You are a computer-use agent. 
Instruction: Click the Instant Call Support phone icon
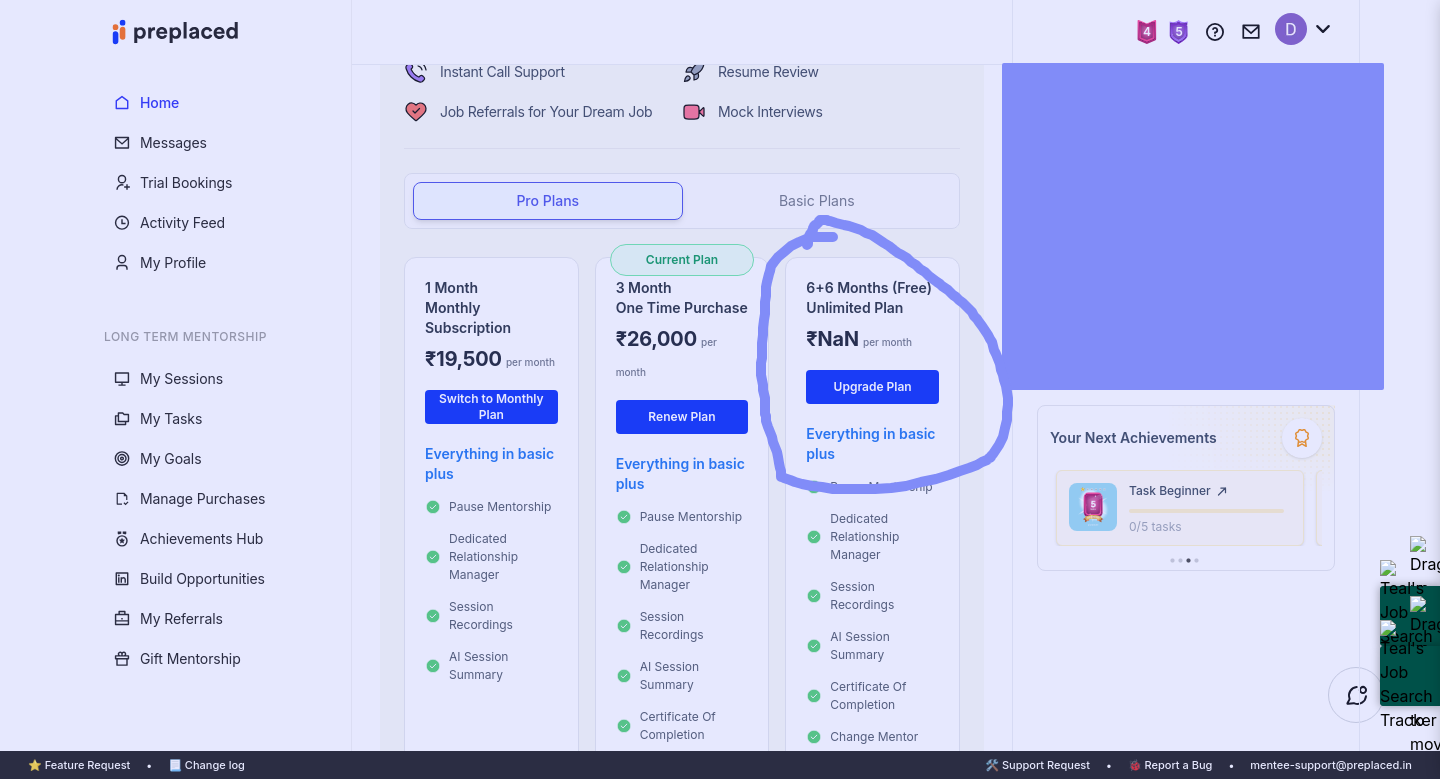(416, 72)
